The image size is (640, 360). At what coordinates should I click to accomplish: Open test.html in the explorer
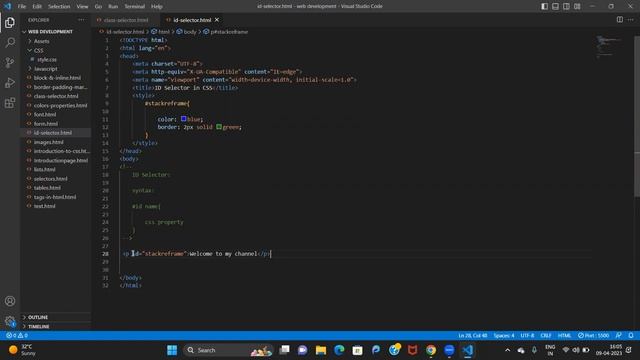[x=44, y=206]
